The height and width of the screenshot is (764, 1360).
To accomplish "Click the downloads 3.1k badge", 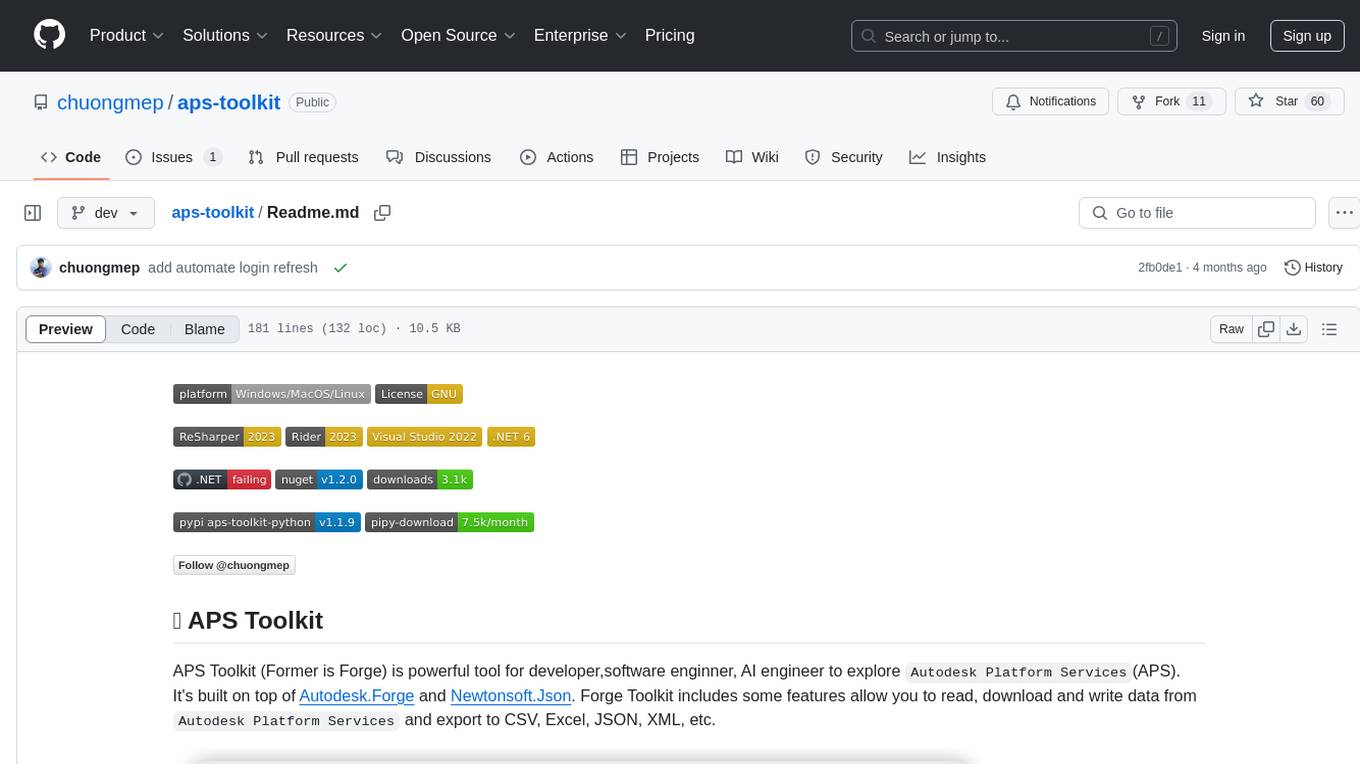I will (420, 480).
